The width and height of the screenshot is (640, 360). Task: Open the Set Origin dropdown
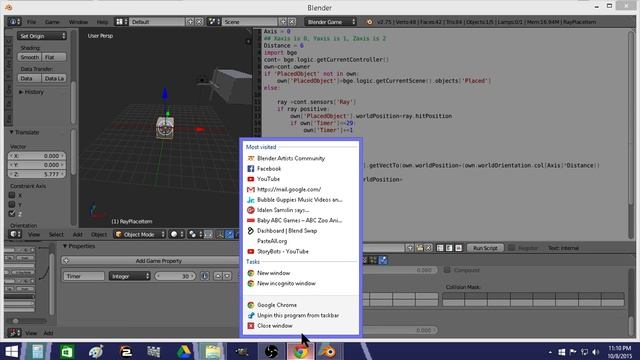coord(42,36)
